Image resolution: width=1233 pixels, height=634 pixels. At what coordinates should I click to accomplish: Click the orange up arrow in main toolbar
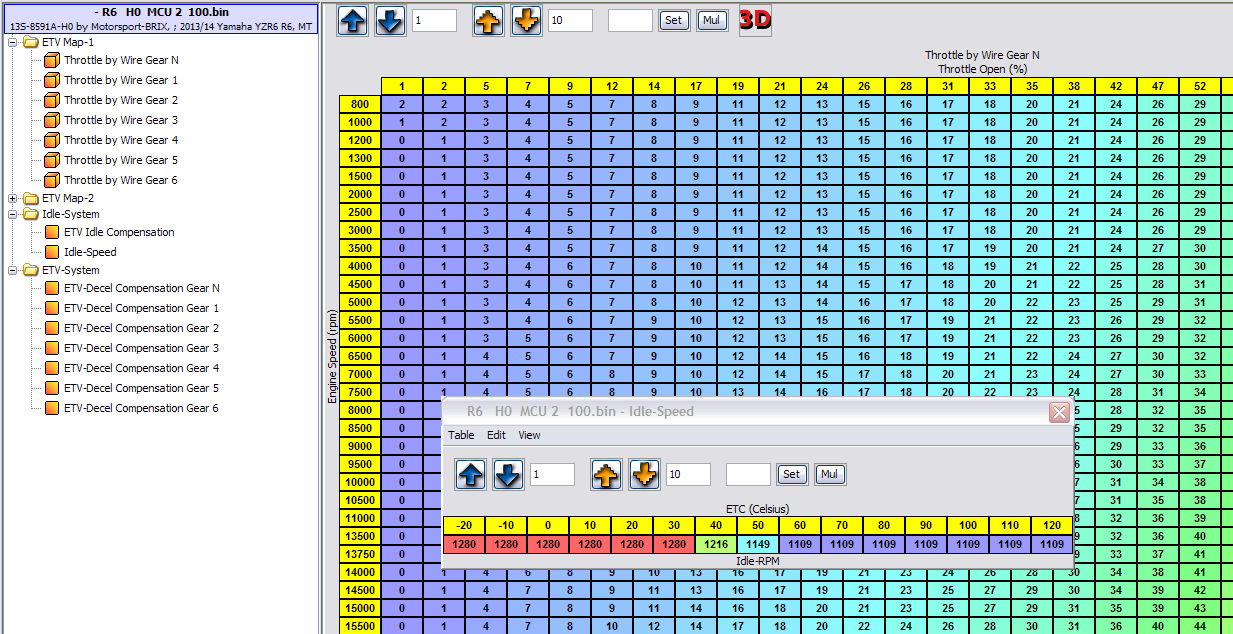pos(489,20)
